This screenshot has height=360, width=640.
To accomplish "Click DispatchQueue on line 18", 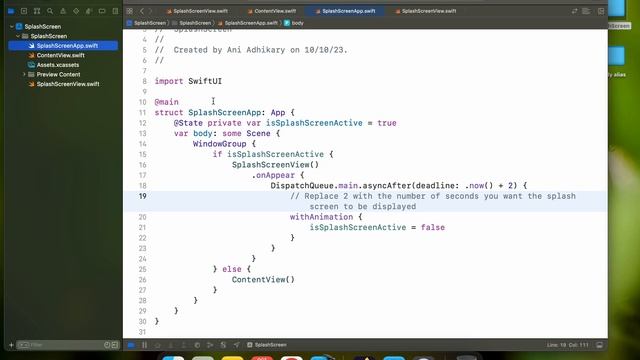I will click(302, 185).
